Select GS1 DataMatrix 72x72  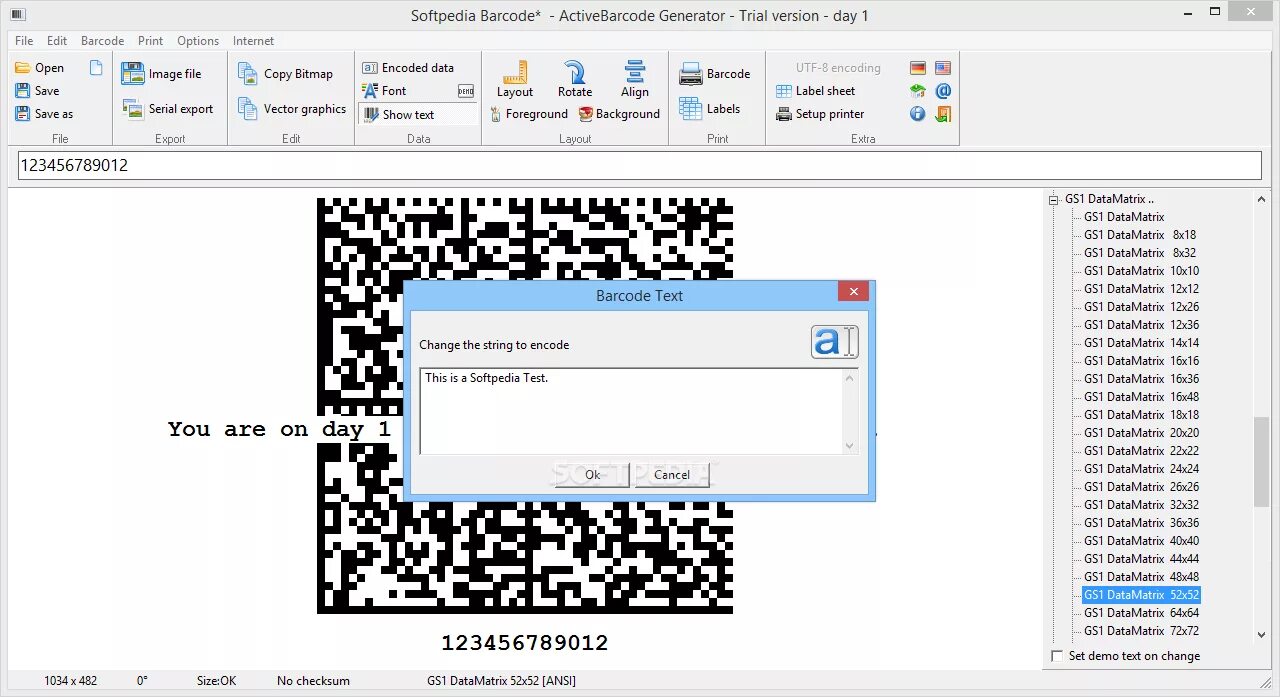point(1141,631)
